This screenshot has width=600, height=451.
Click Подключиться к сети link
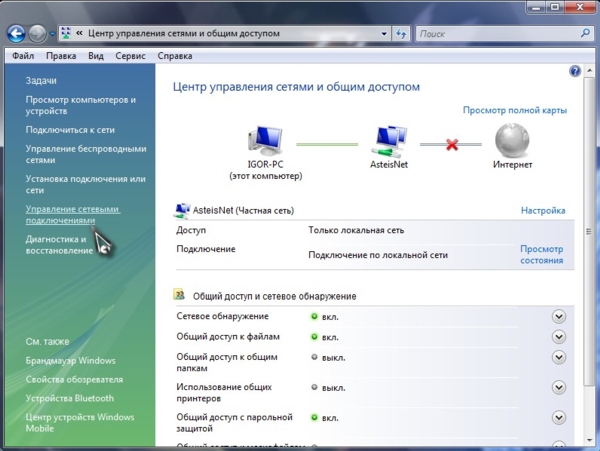pyautogui.click(x=70, y=130)
